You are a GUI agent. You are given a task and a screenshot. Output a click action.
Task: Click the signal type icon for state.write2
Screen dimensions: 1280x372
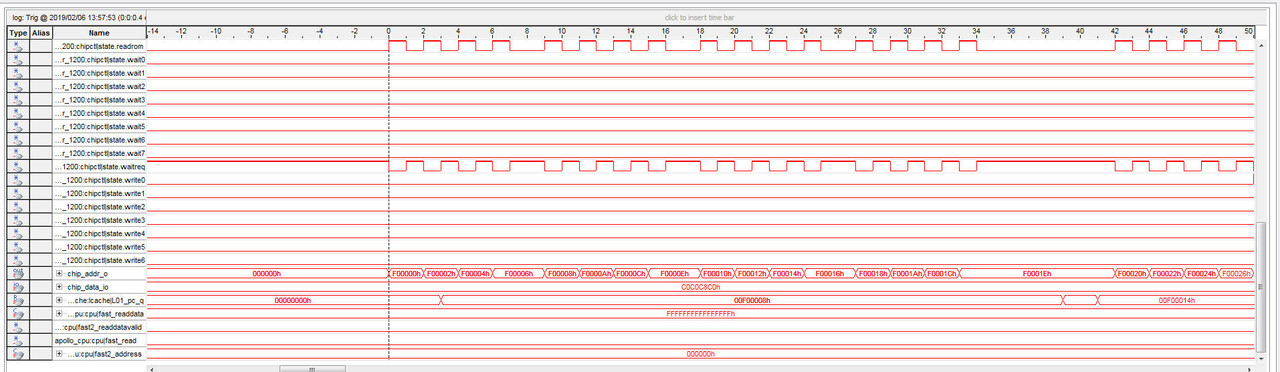click(x=18, y=207)
